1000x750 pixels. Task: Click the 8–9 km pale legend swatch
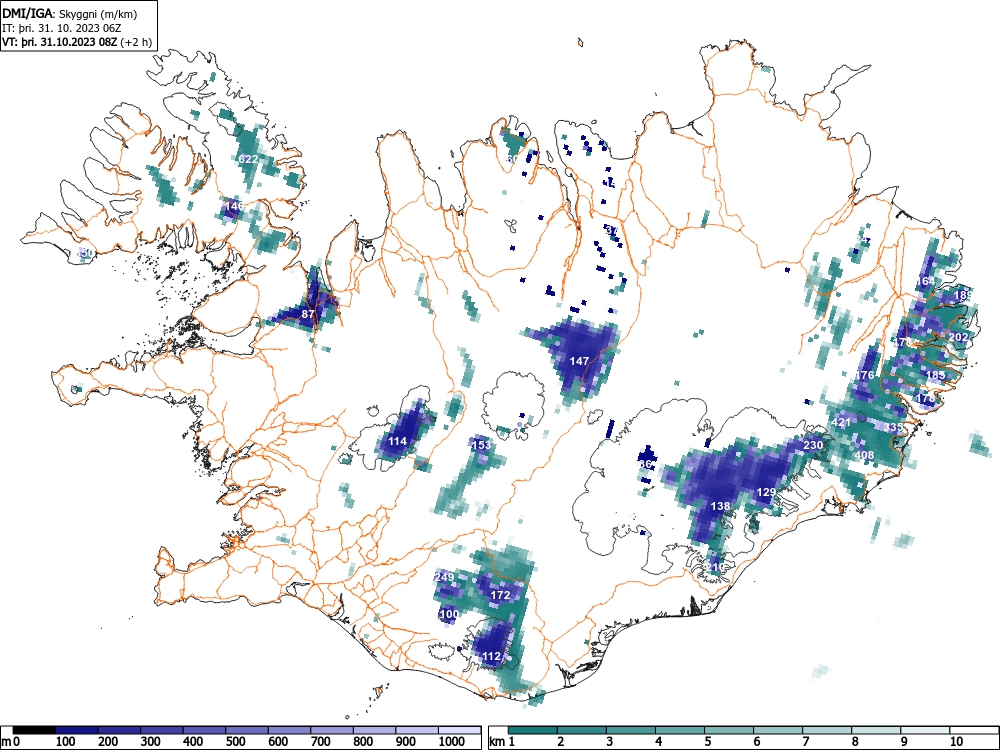pyautogui.click(x=876, y=730)
